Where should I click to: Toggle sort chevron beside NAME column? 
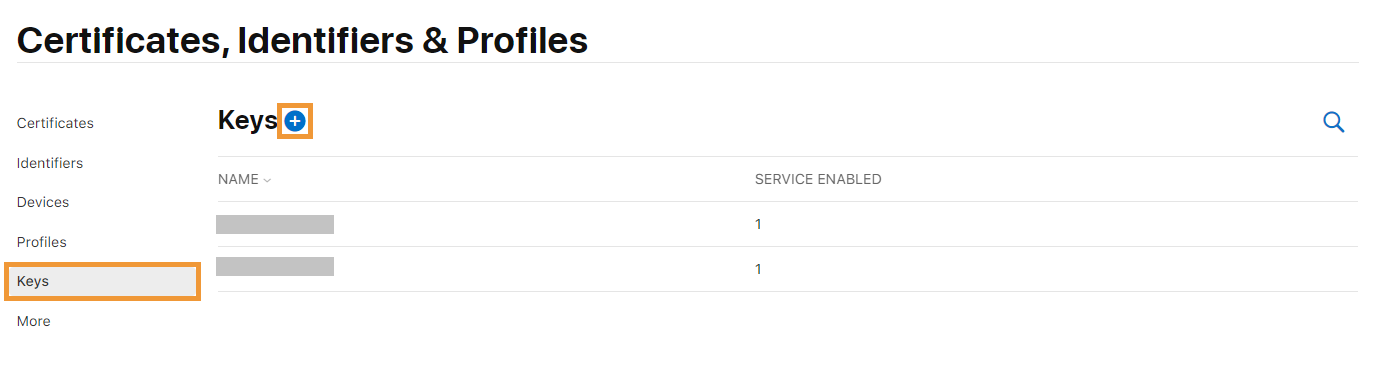(268, 181)
